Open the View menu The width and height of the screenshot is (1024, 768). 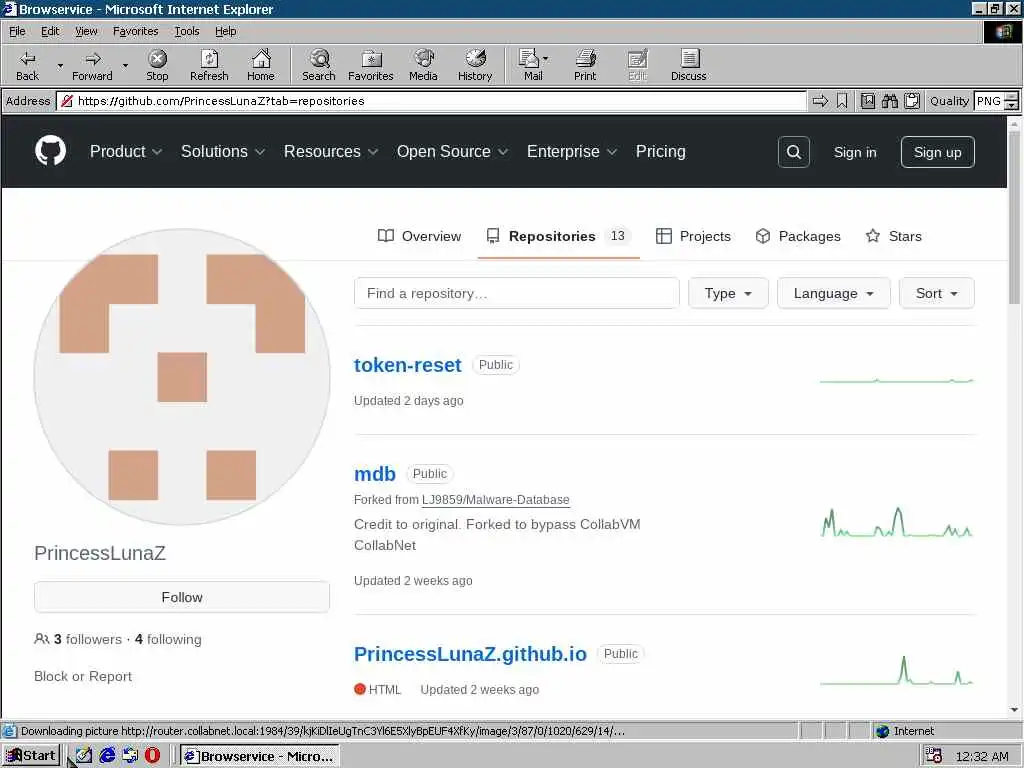(86, 31)
